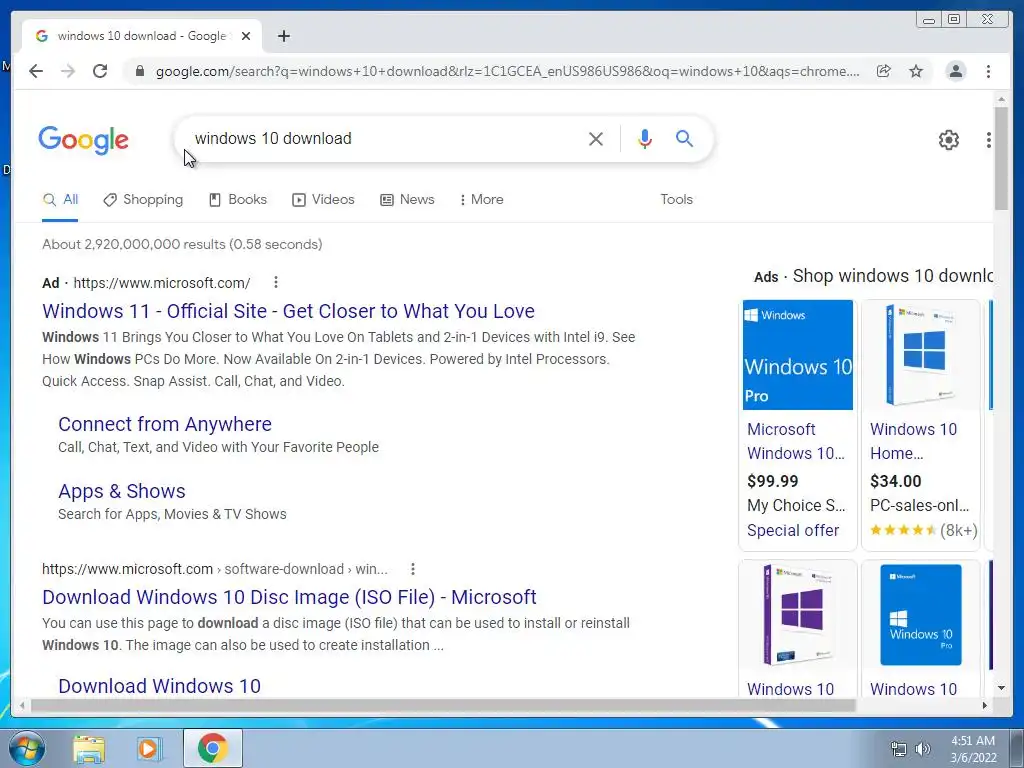Open options for microsoft.com software-download result
Screen dimensions: 1024x768
click(x=413, y=569)
